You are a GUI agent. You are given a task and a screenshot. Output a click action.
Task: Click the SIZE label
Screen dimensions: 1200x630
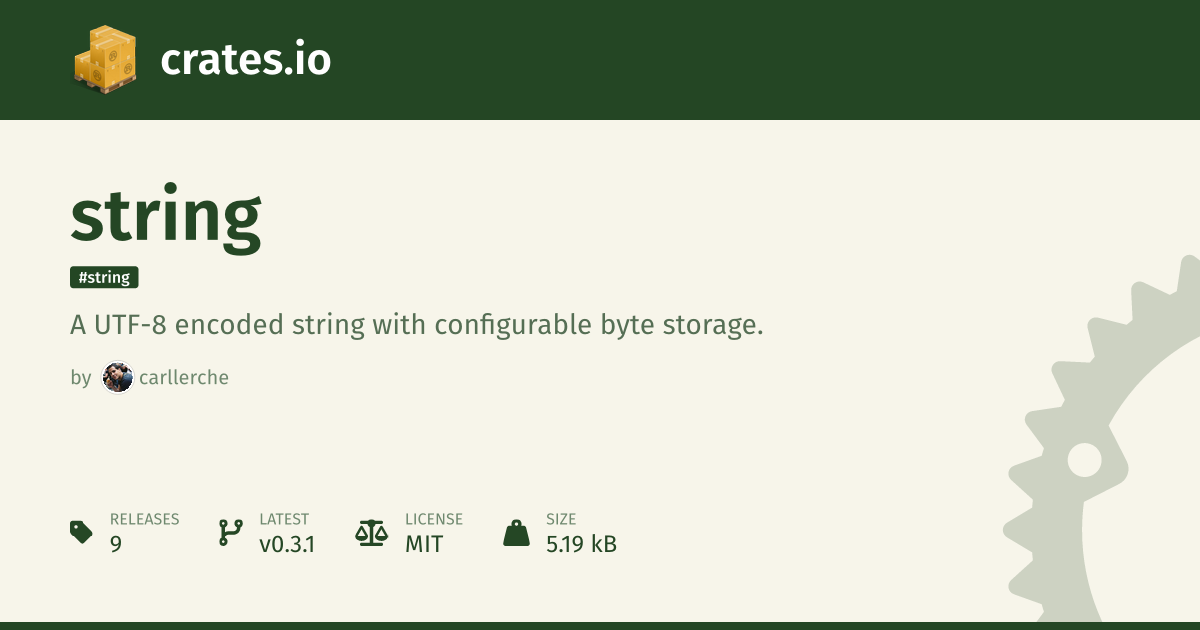[x=562, y=520]
